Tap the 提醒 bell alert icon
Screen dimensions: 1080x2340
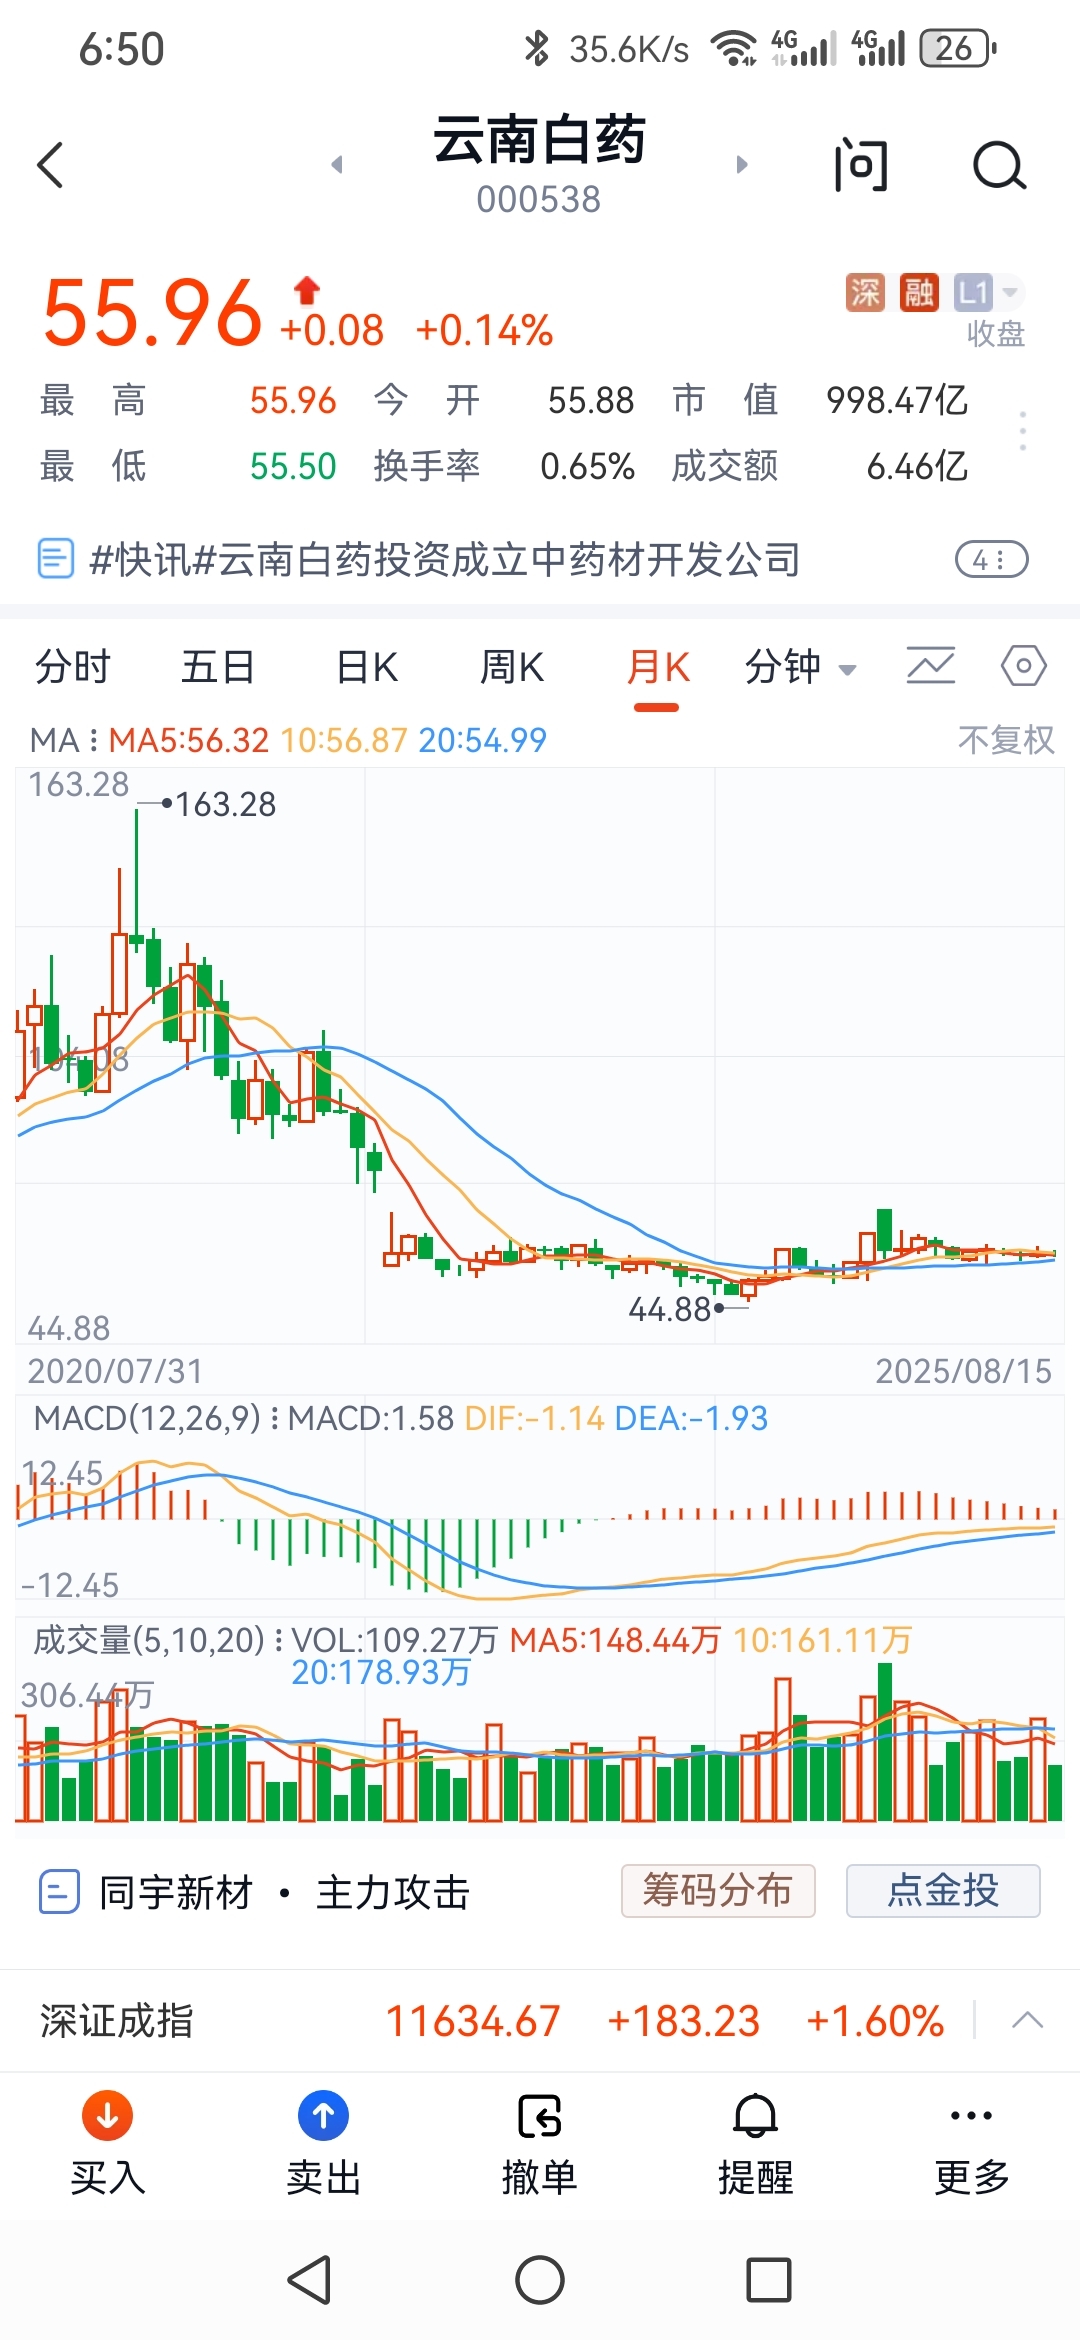pos(756,2115)
